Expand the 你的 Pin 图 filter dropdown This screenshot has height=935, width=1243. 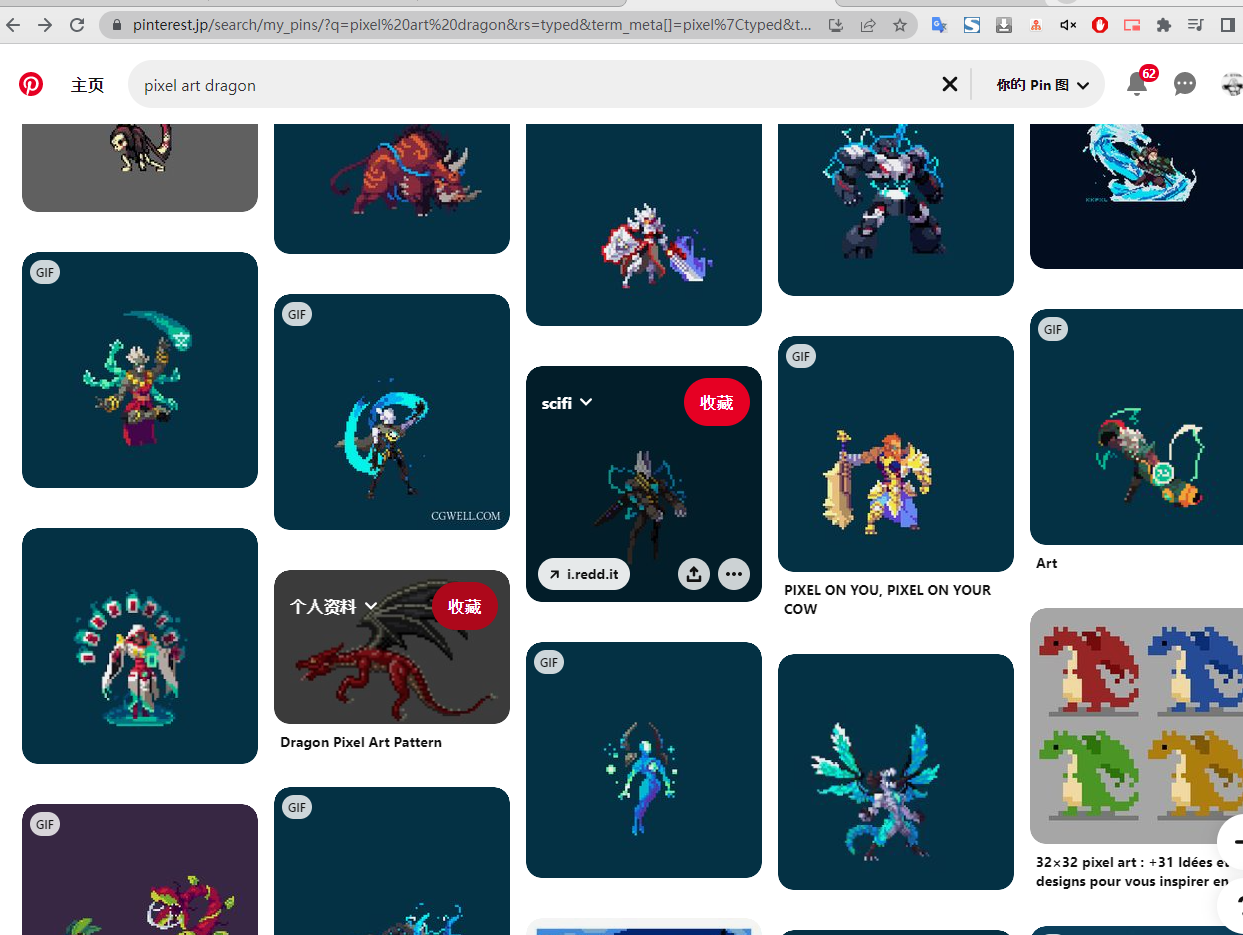click(1042, 85)
